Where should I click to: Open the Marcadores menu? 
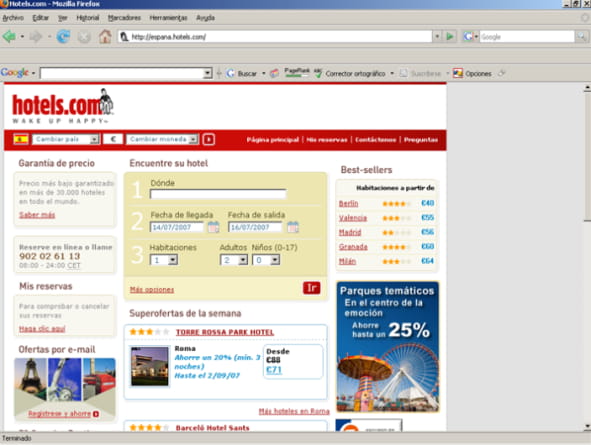click(x=124, y=18)
